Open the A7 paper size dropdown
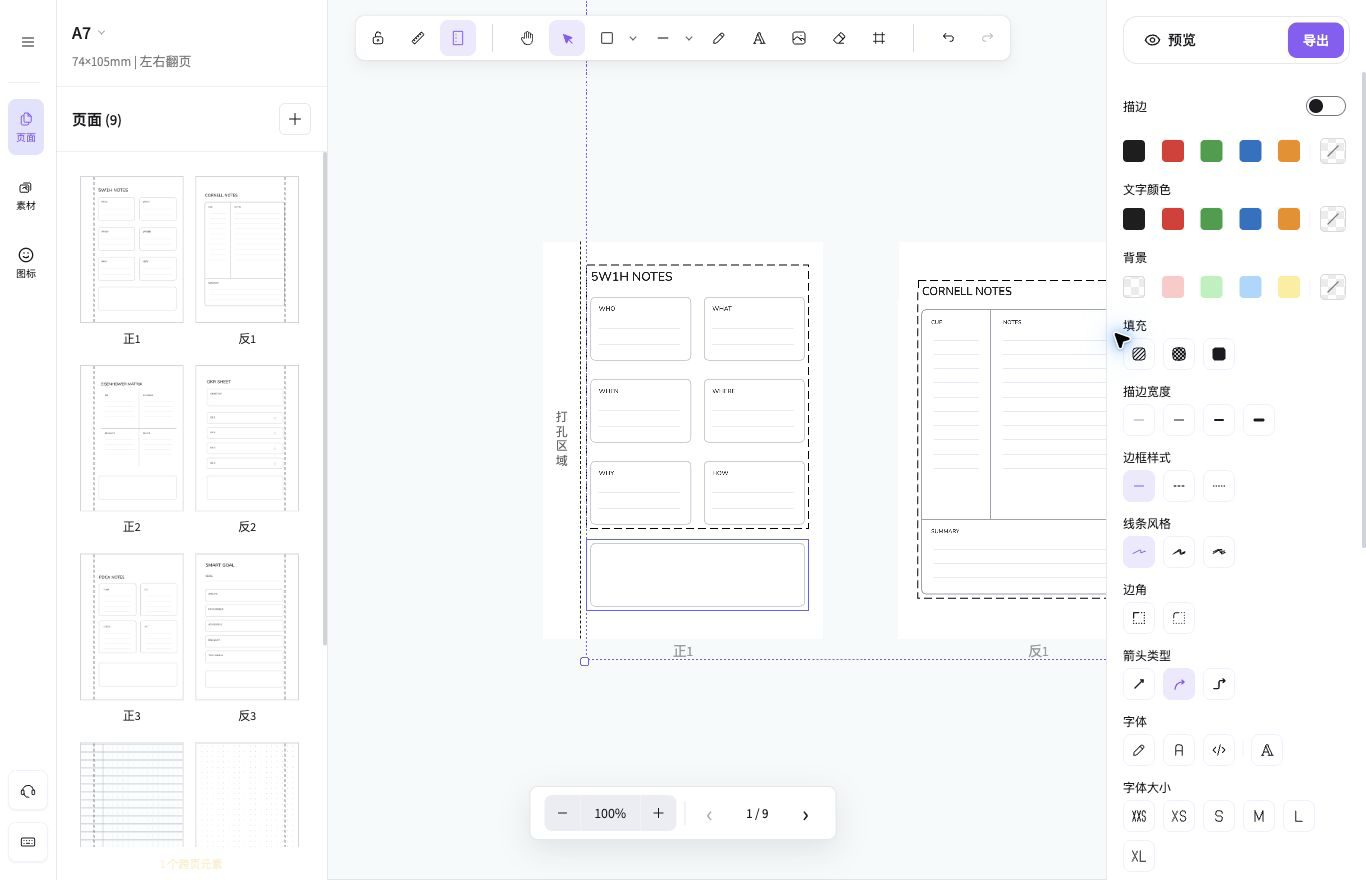The width and height of the screenshot is (1366, 880). click(x=88, y=33)
